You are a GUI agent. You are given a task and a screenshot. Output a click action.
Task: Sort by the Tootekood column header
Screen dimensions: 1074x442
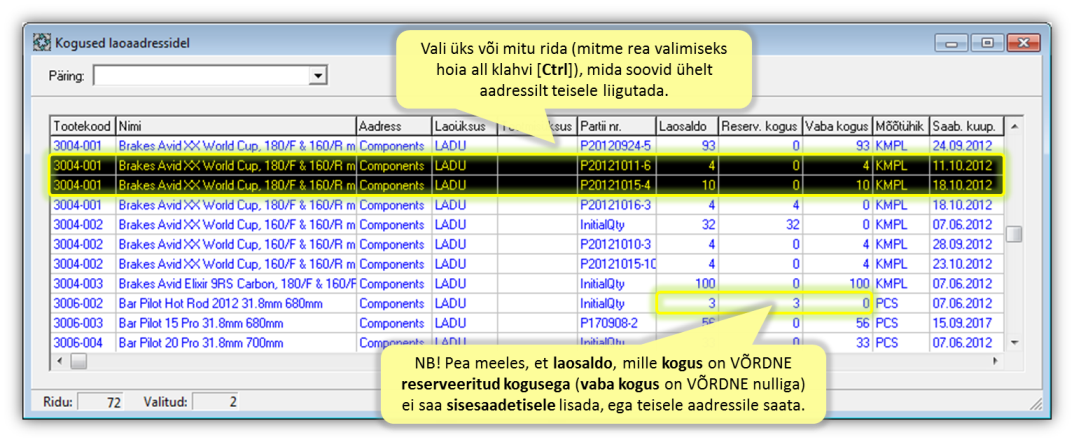pyautogui.click(x=83, y=127)
